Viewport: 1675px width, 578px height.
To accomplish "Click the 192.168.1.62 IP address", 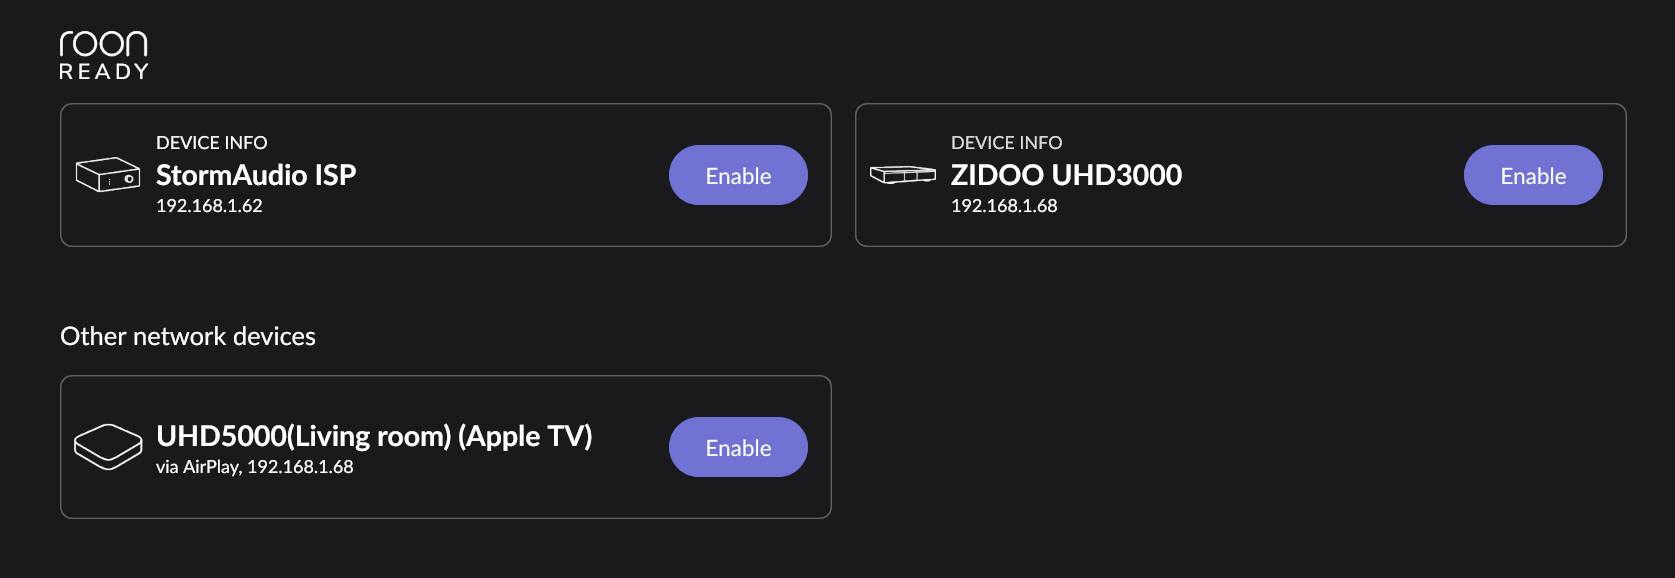I will pos(209,206).
